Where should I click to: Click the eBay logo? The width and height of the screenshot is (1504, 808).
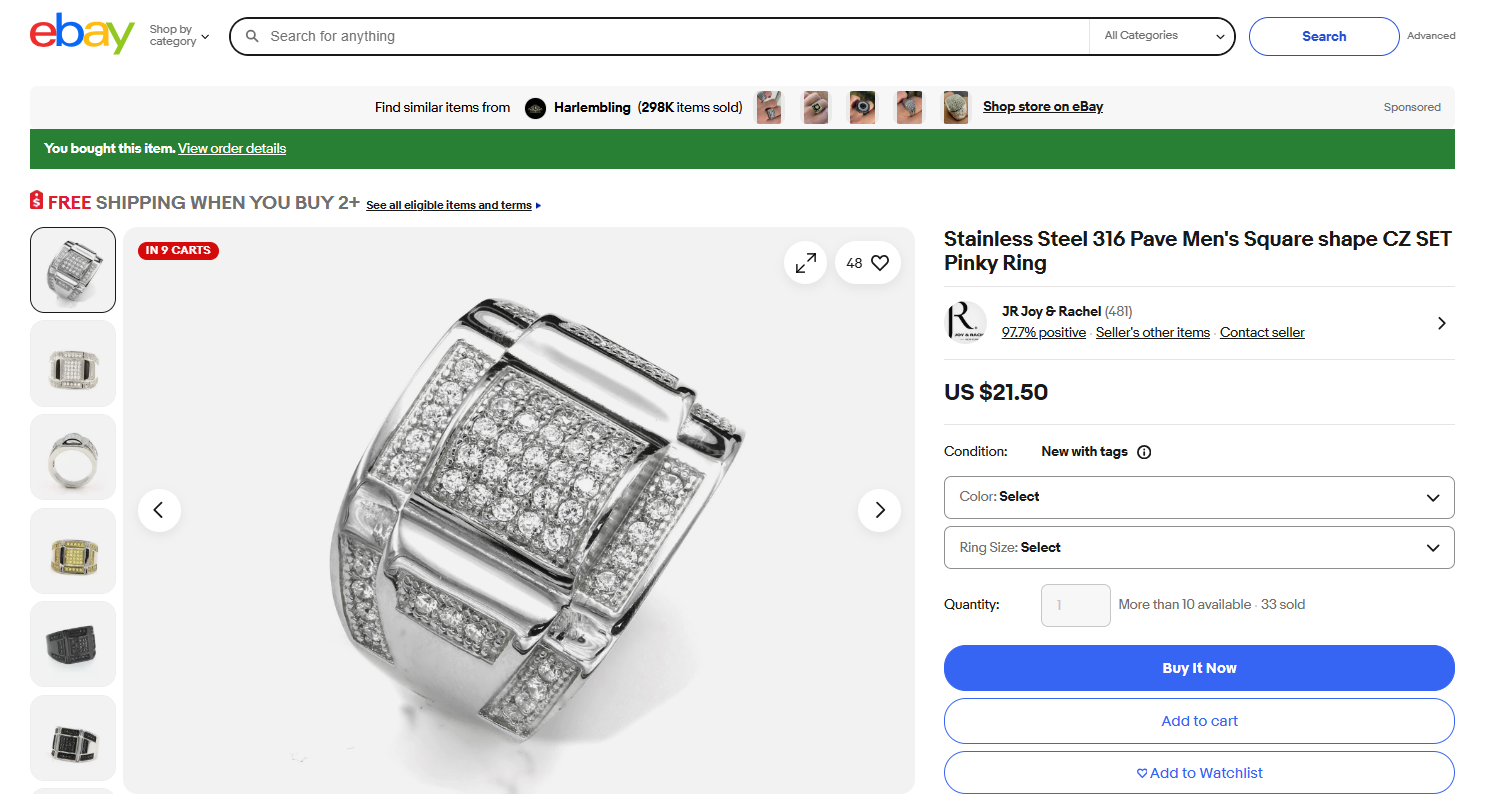(x=82, y=35)
